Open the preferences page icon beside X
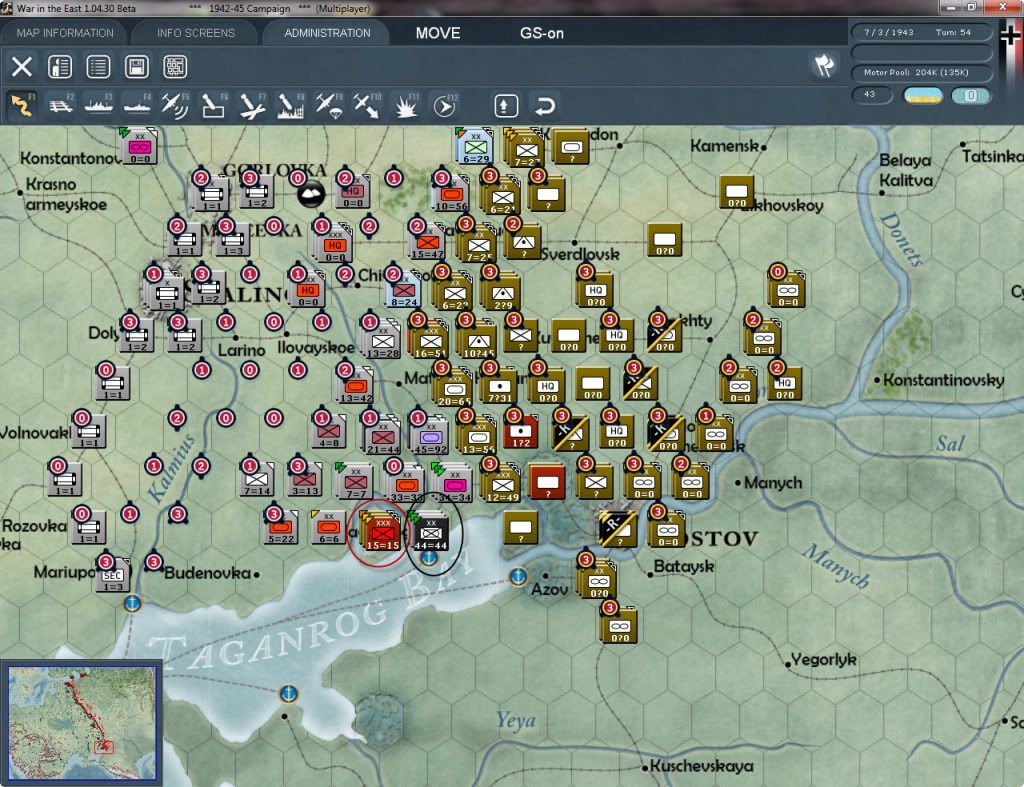Viewport: 1024px width, 787px height. [60, 67]
